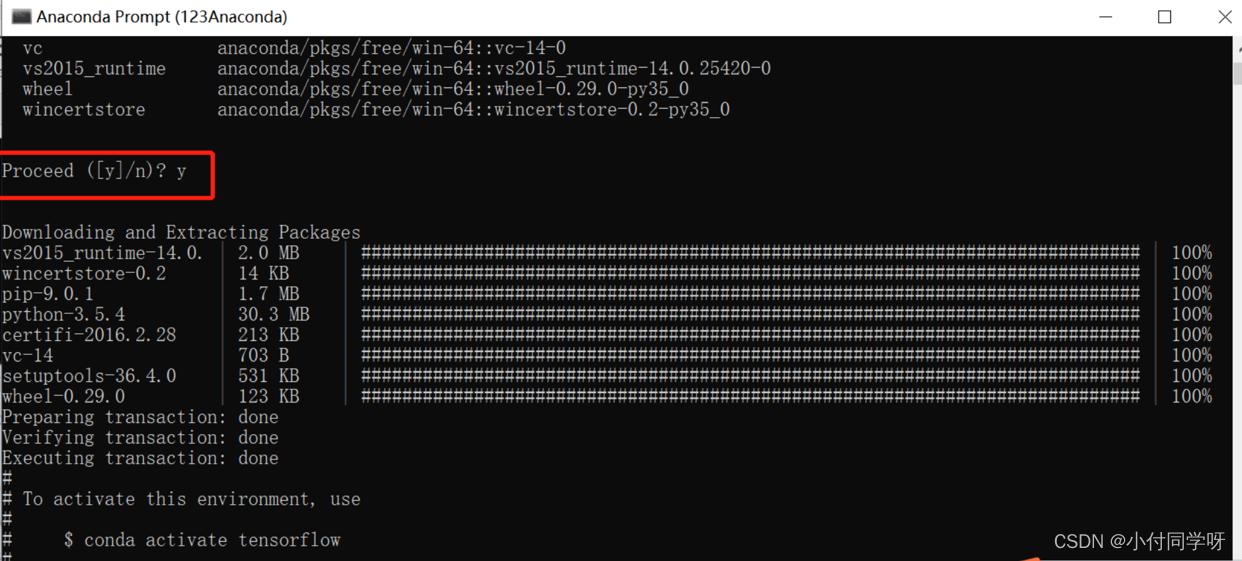Screen dimensions: 1242x561
Task: Click the setuptools-36.4.0 package name
Action: pos(89,376)
